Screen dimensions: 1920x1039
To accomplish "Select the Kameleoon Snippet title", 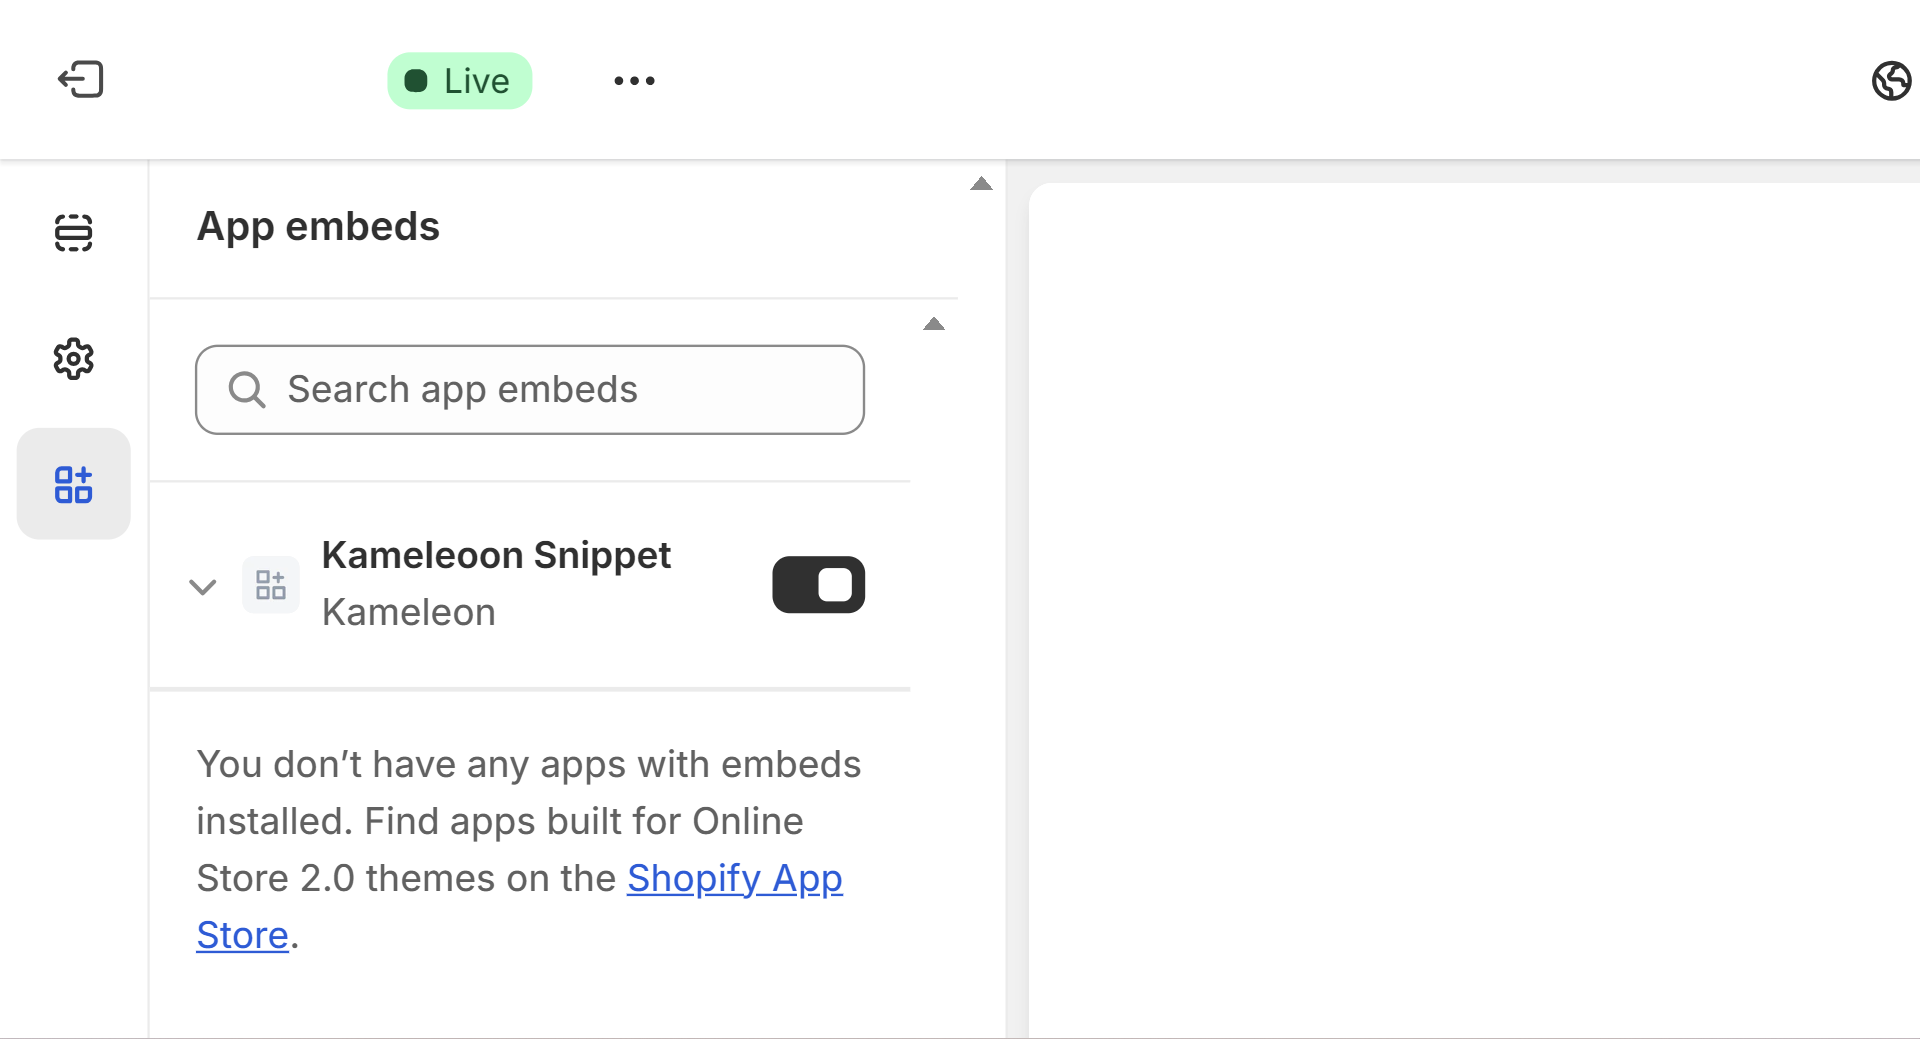I will (x=496, y=555).
